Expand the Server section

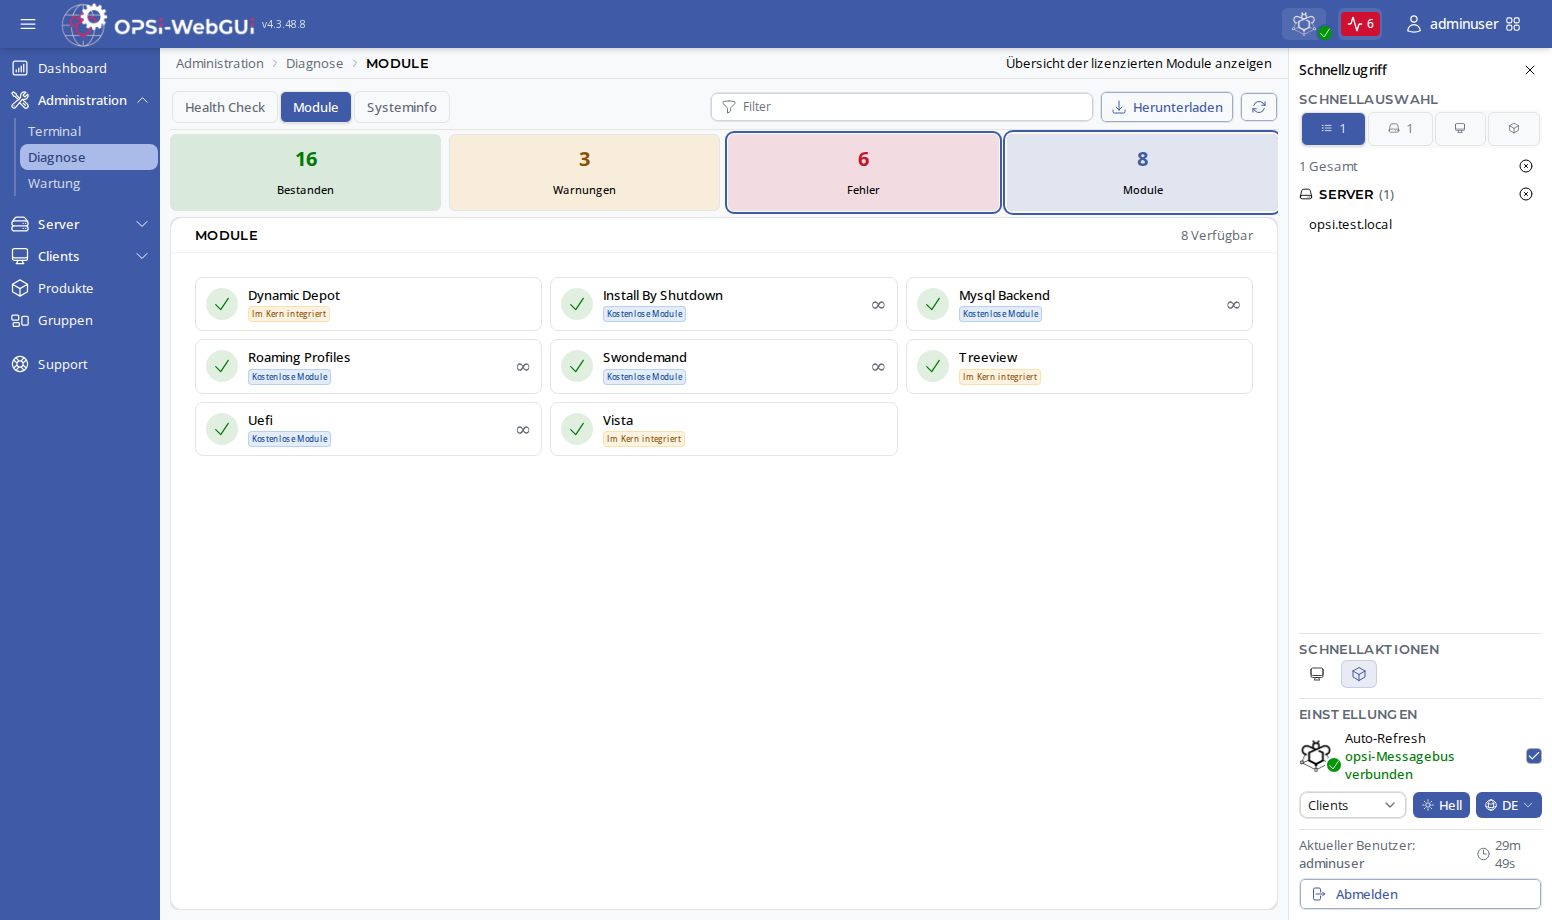point(80,224)
